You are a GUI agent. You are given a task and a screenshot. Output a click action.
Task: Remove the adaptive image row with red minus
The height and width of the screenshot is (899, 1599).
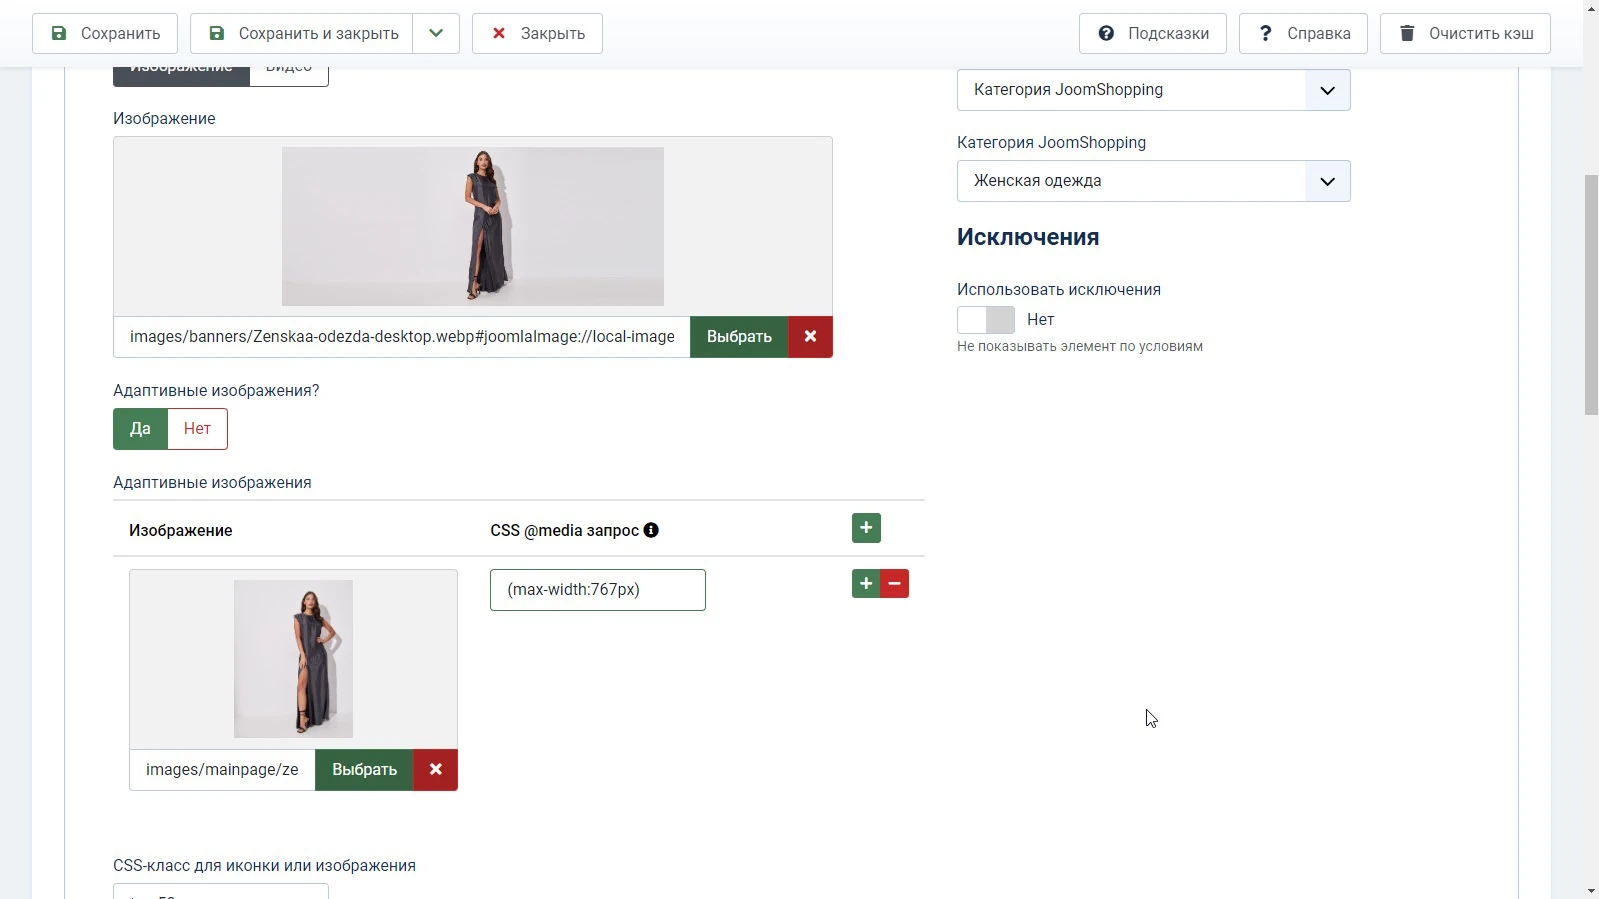click(x=895, y=584)
